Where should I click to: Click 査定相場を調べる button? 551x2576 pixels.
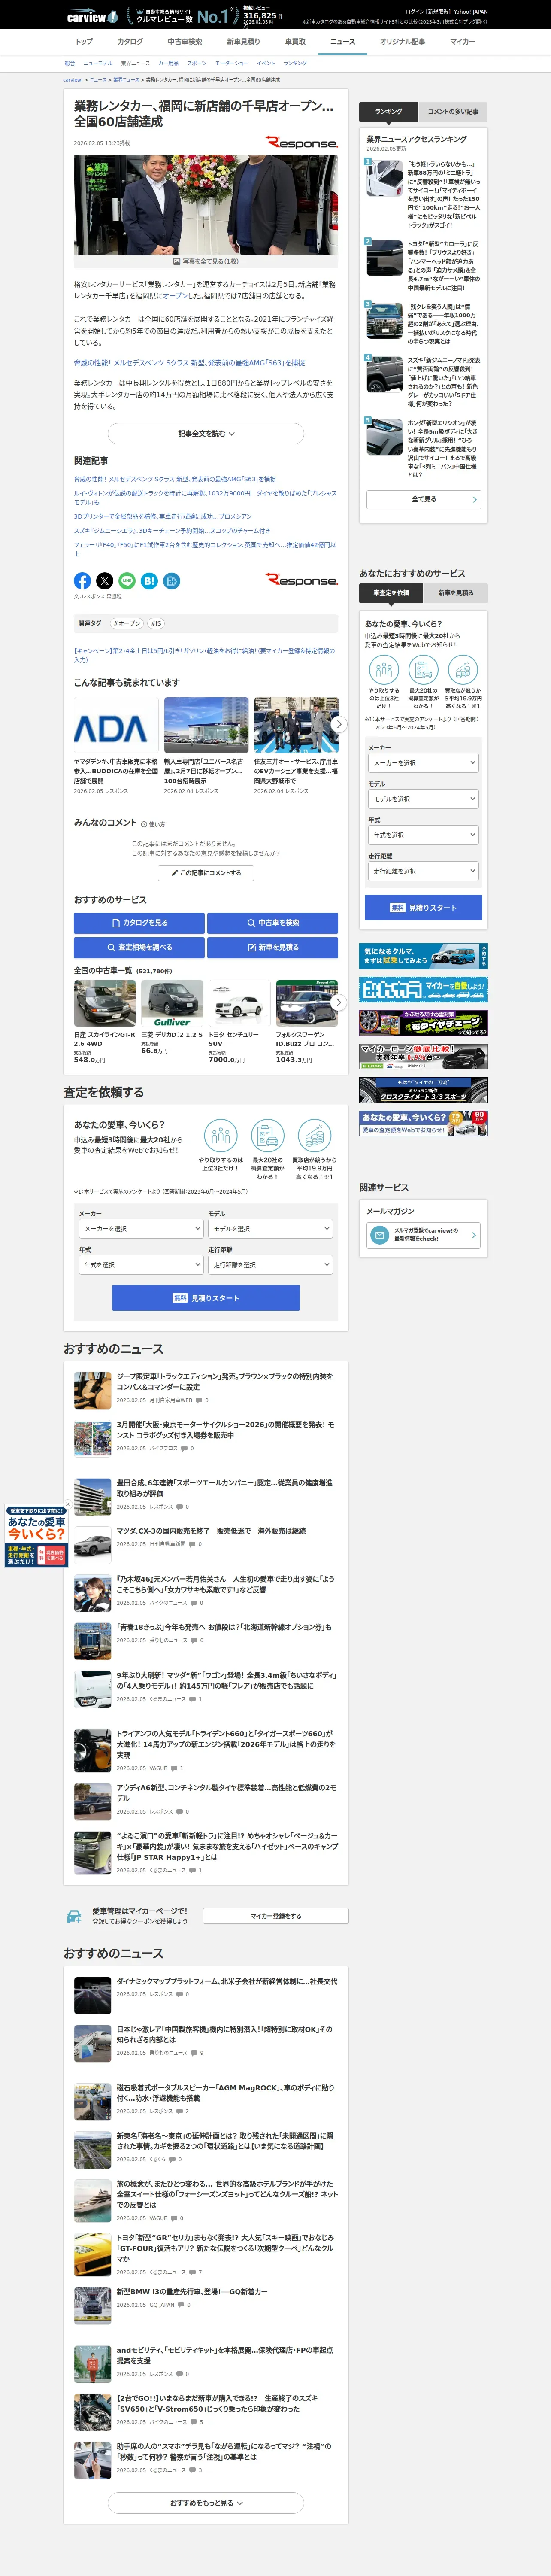coord(139,947)
